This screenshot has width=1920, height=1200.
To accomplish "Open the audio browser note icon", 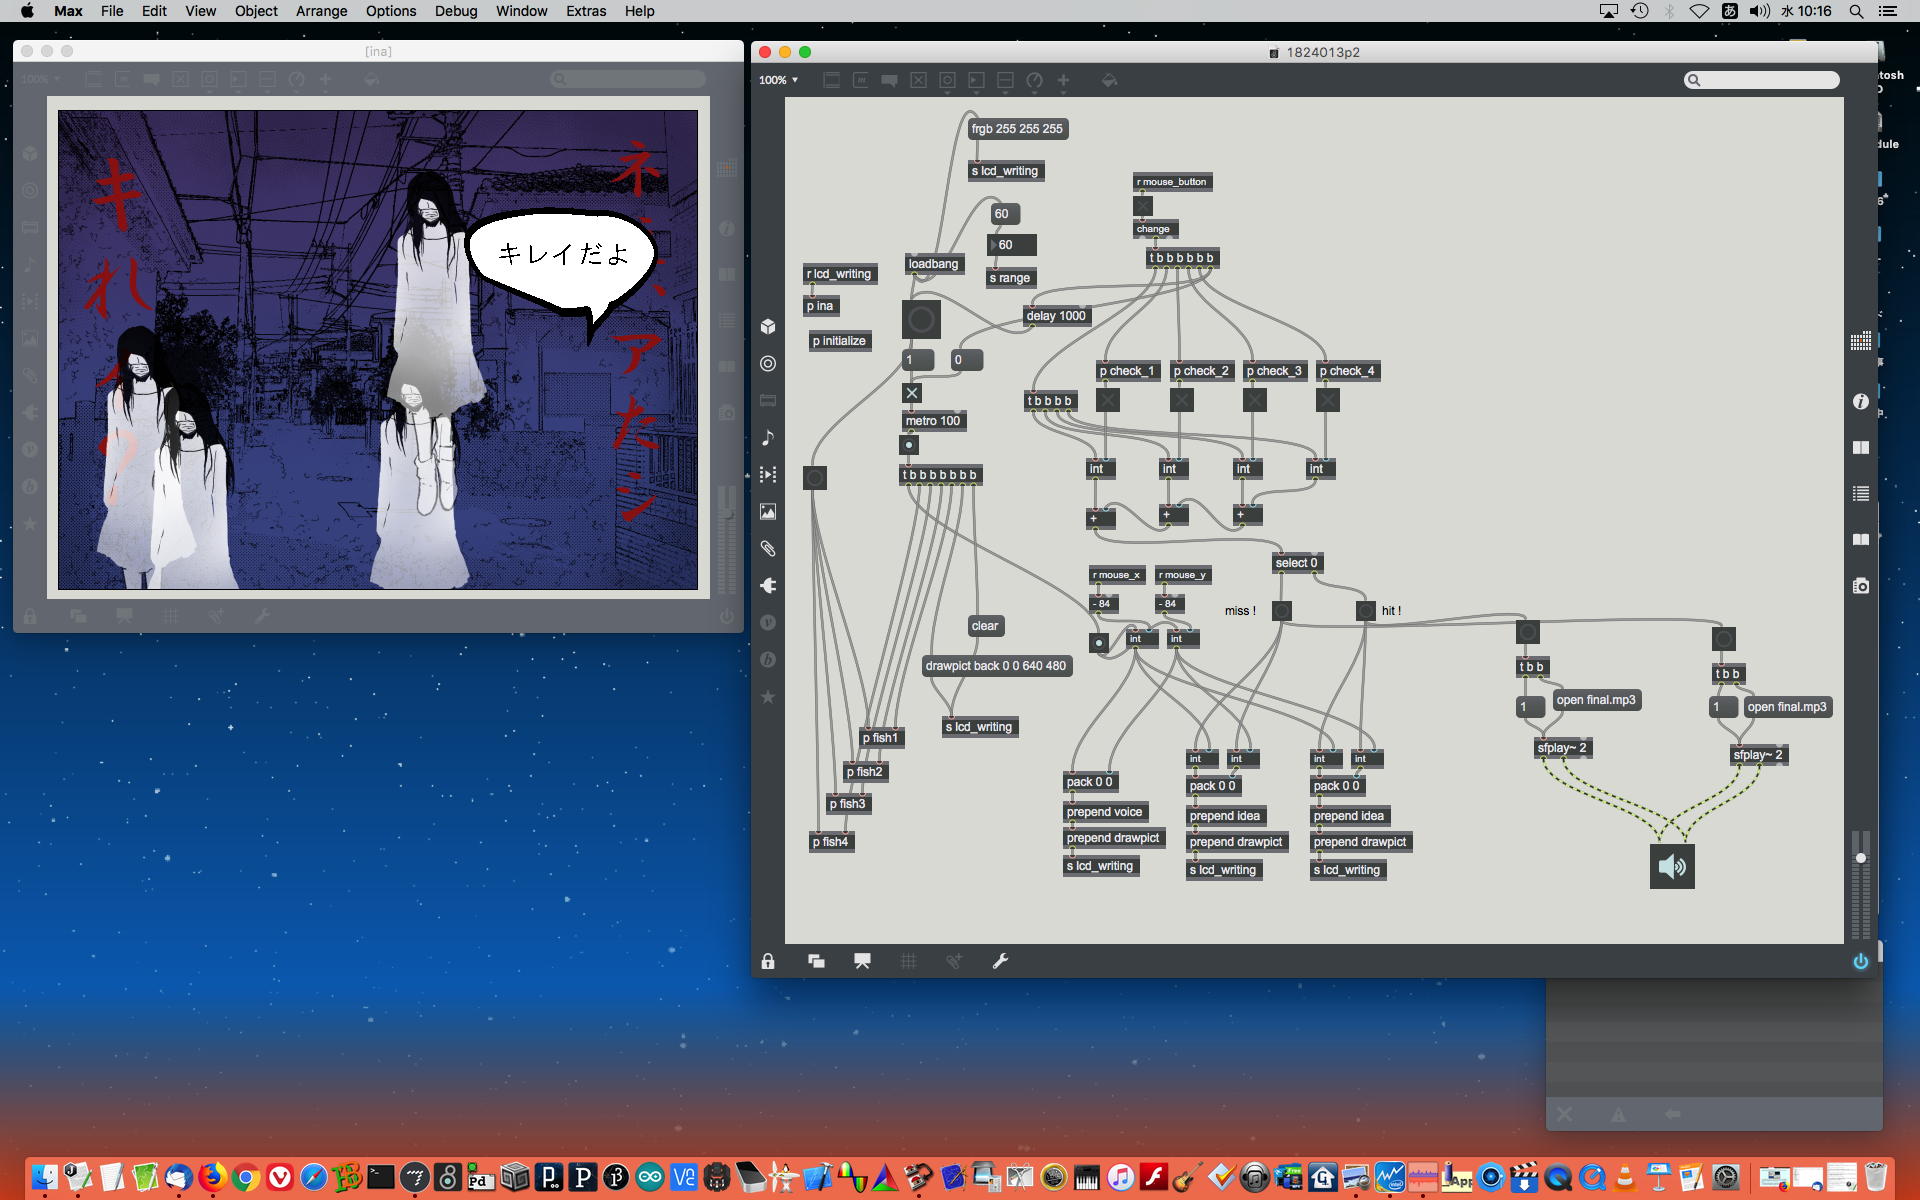I will click(x=768, y=438).
